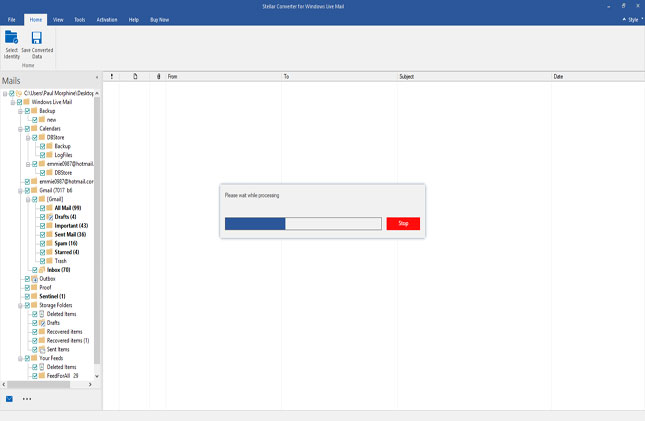The image size is (645, 421).
Task: Uncheck the Starred (4) checkbox
Action: pos(42,252)
